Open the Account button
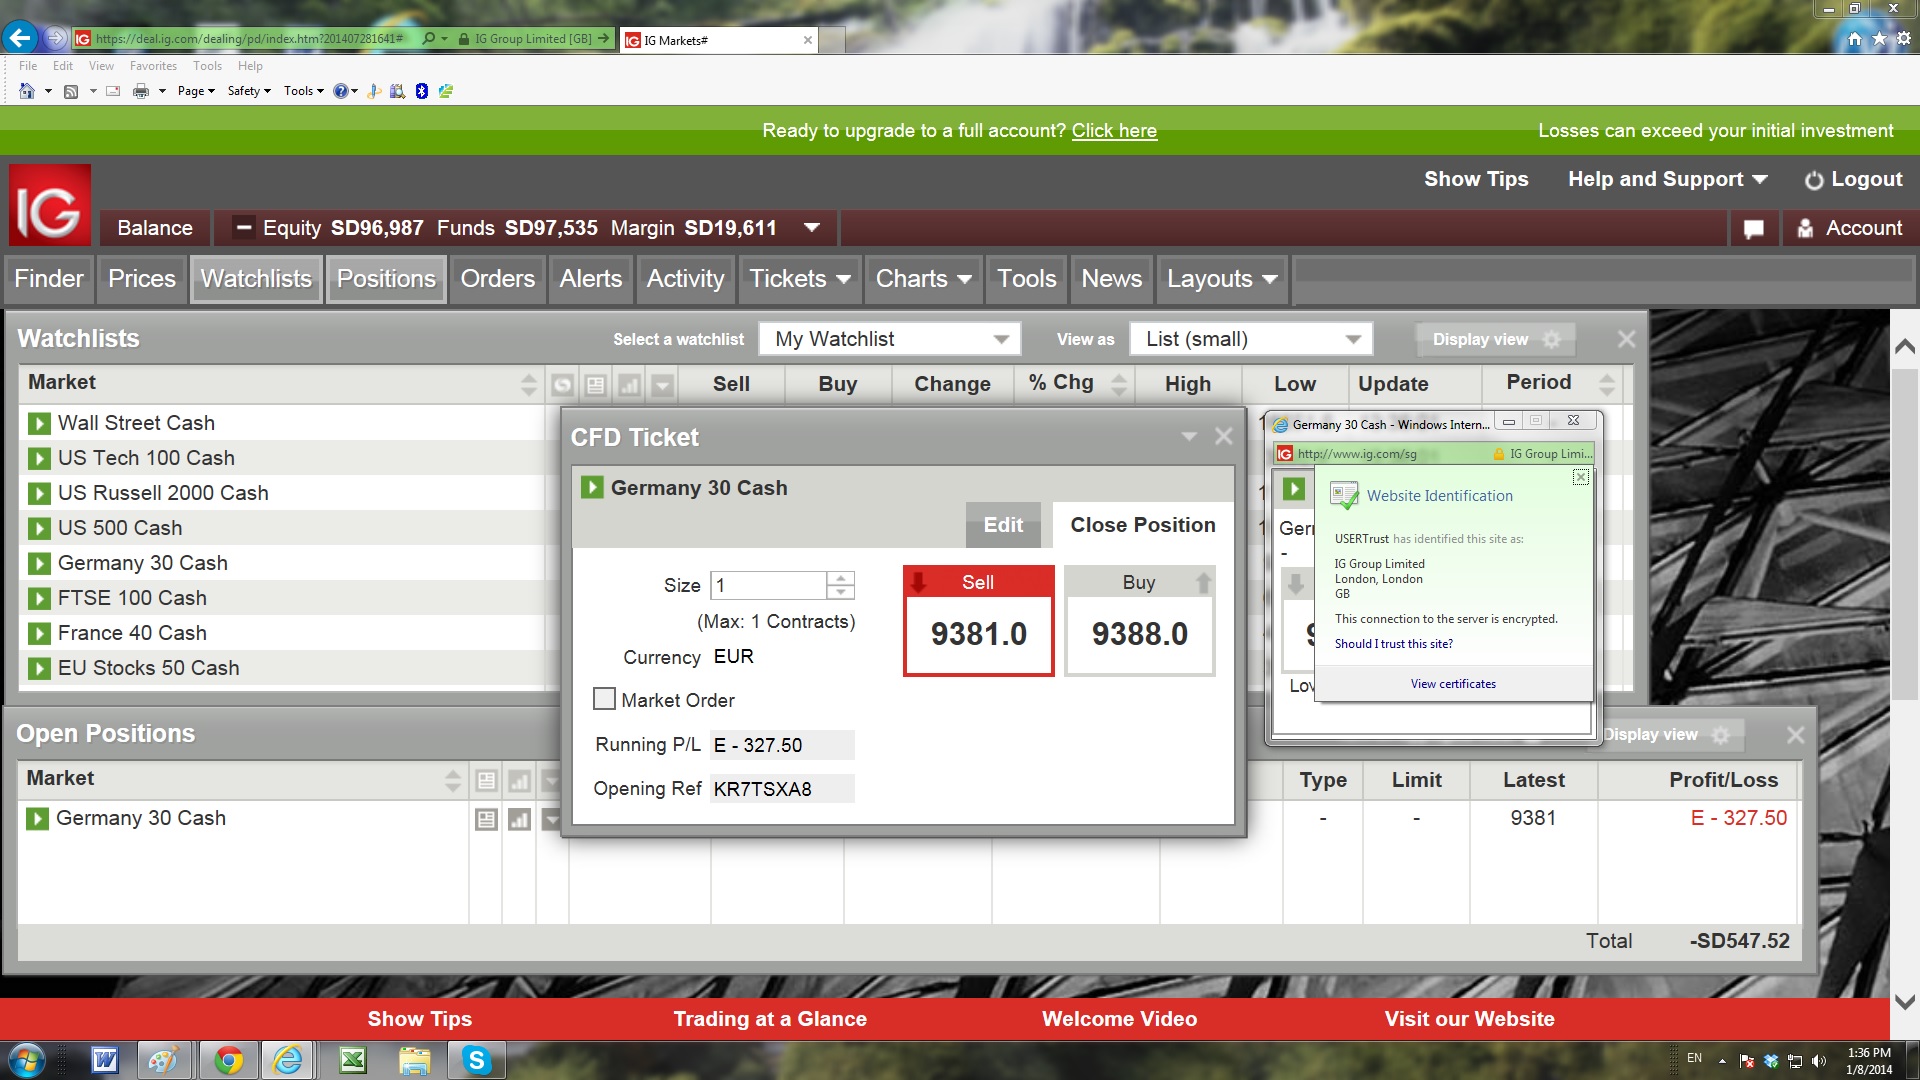The image size is (1920, 1080). pyautogui.click(x=1850, y=229)
